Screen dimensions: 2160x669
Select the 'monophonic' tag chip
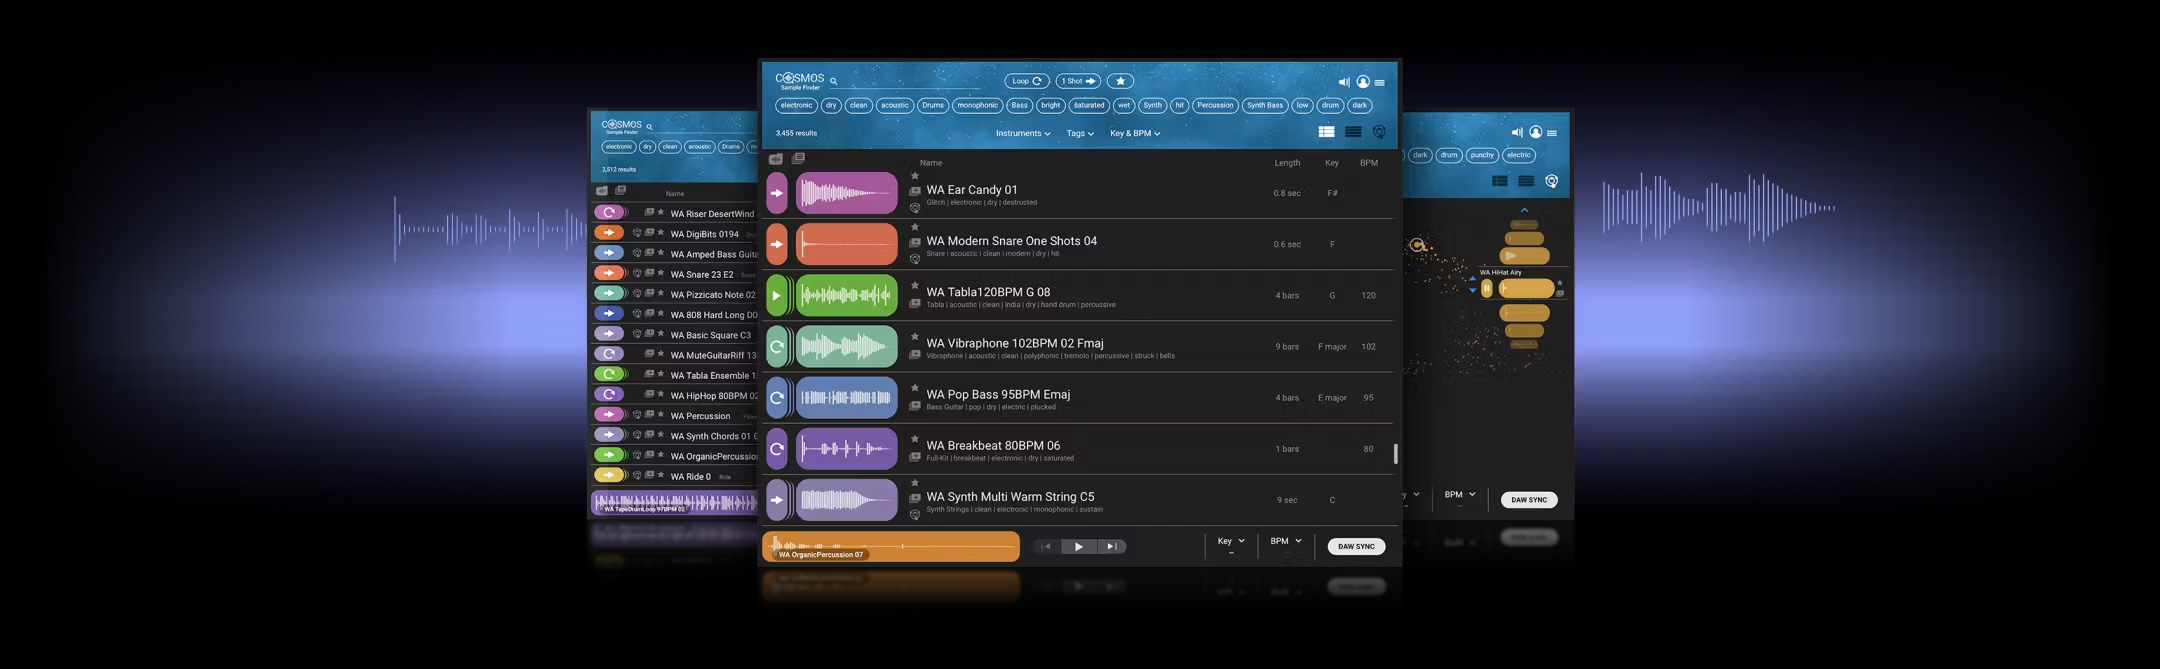(x=977, y=105)
